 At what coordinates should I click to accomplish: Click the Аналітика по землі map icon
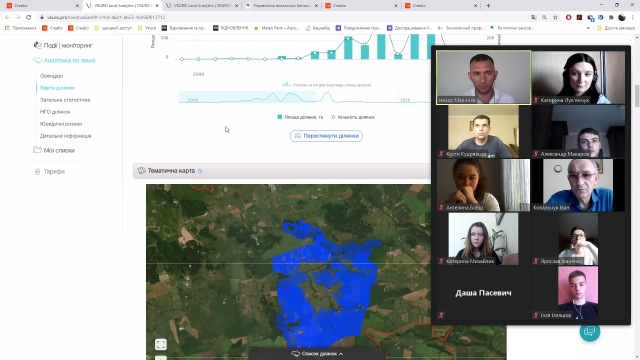37,60
